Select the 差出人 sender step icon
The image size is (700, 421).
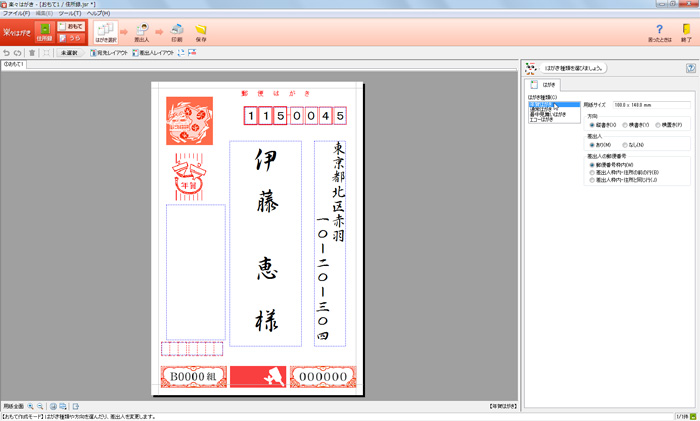(x=142, y=33)
